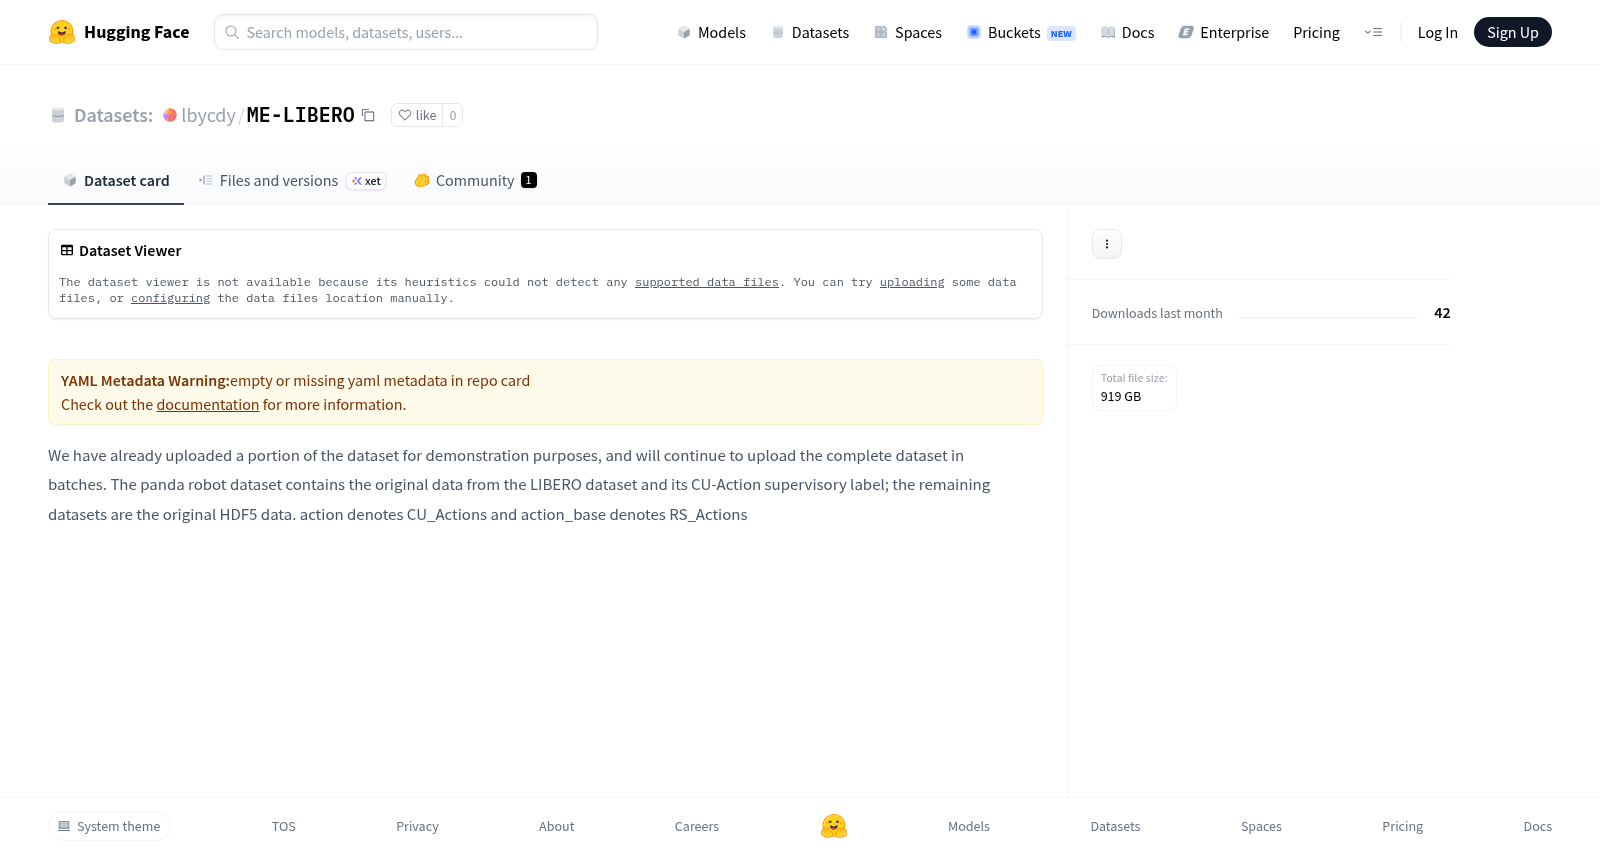Click the like count showing 0
The width and height of the screenshot is (1600, 861).
coord(453,115)
